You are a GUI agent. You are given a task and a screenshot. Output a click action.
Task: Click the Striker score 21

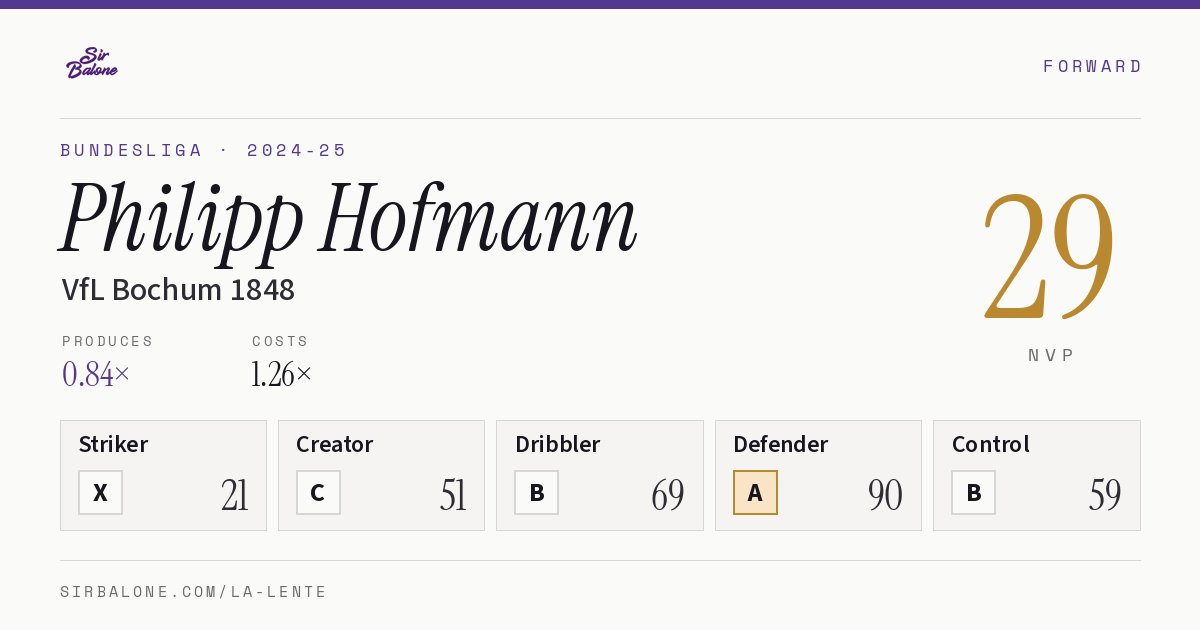[x=235, y=495]
